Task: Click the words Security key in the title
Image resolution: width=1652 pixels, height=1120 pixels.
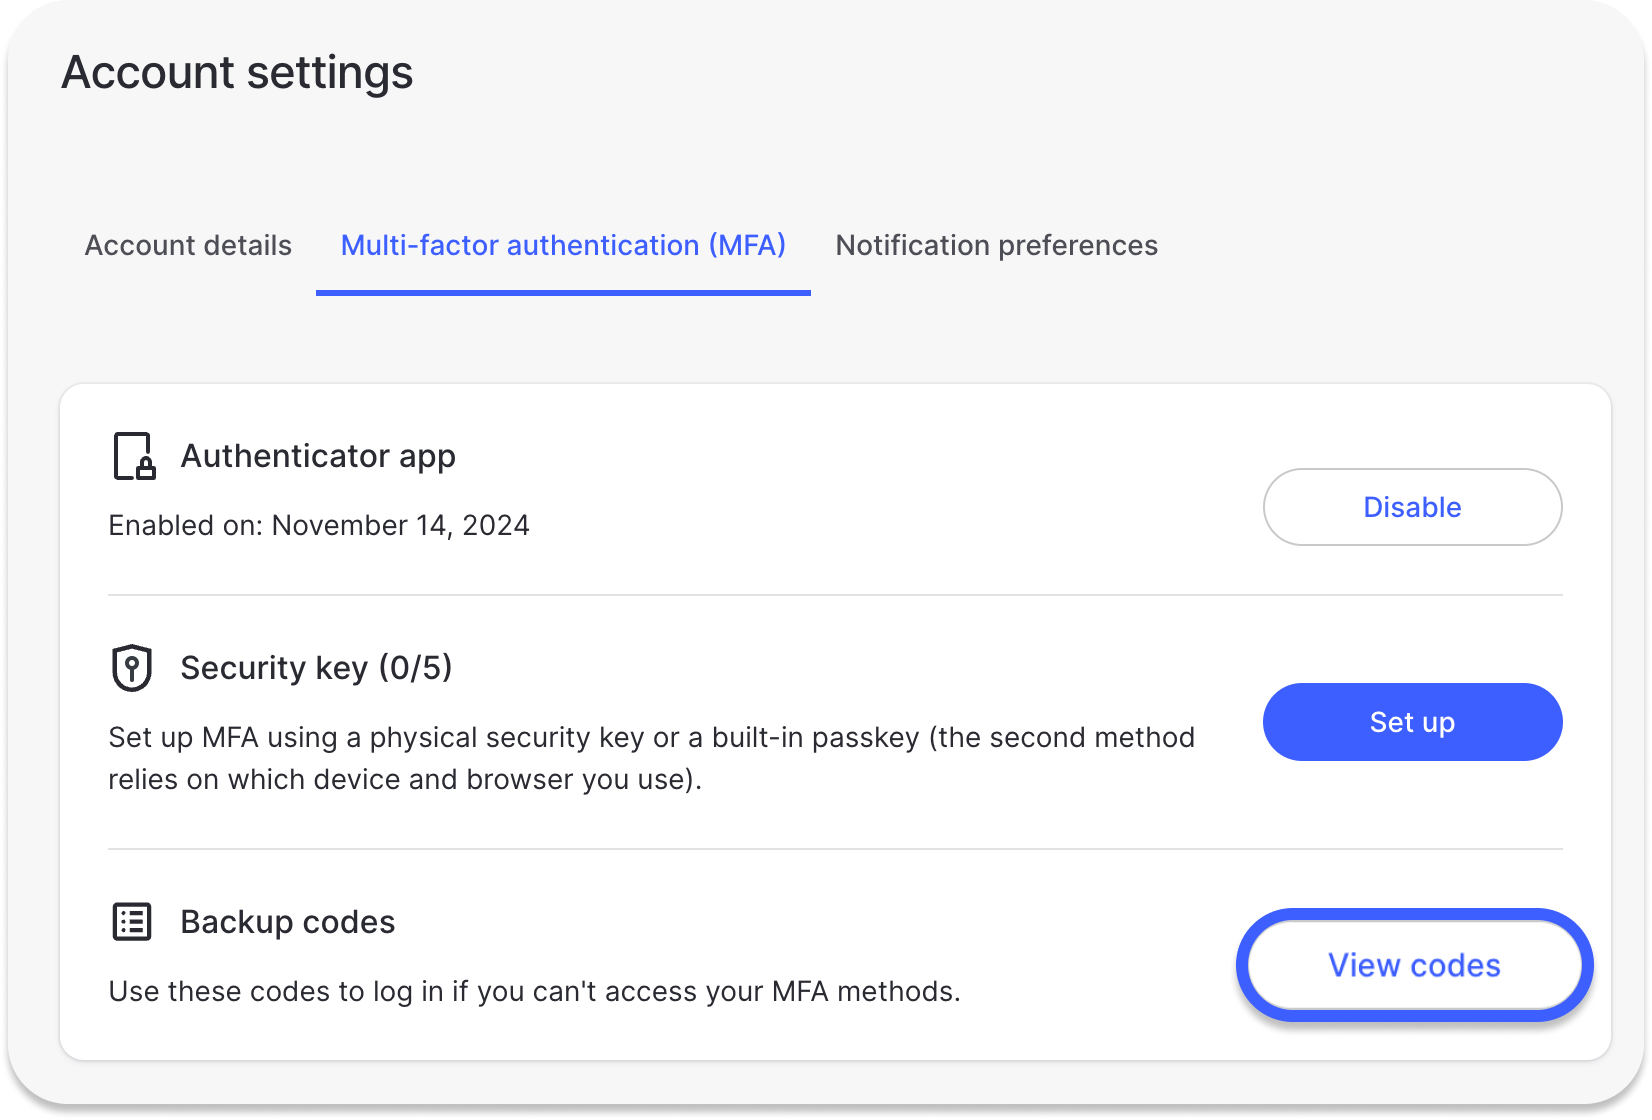Action: (274, 668)
